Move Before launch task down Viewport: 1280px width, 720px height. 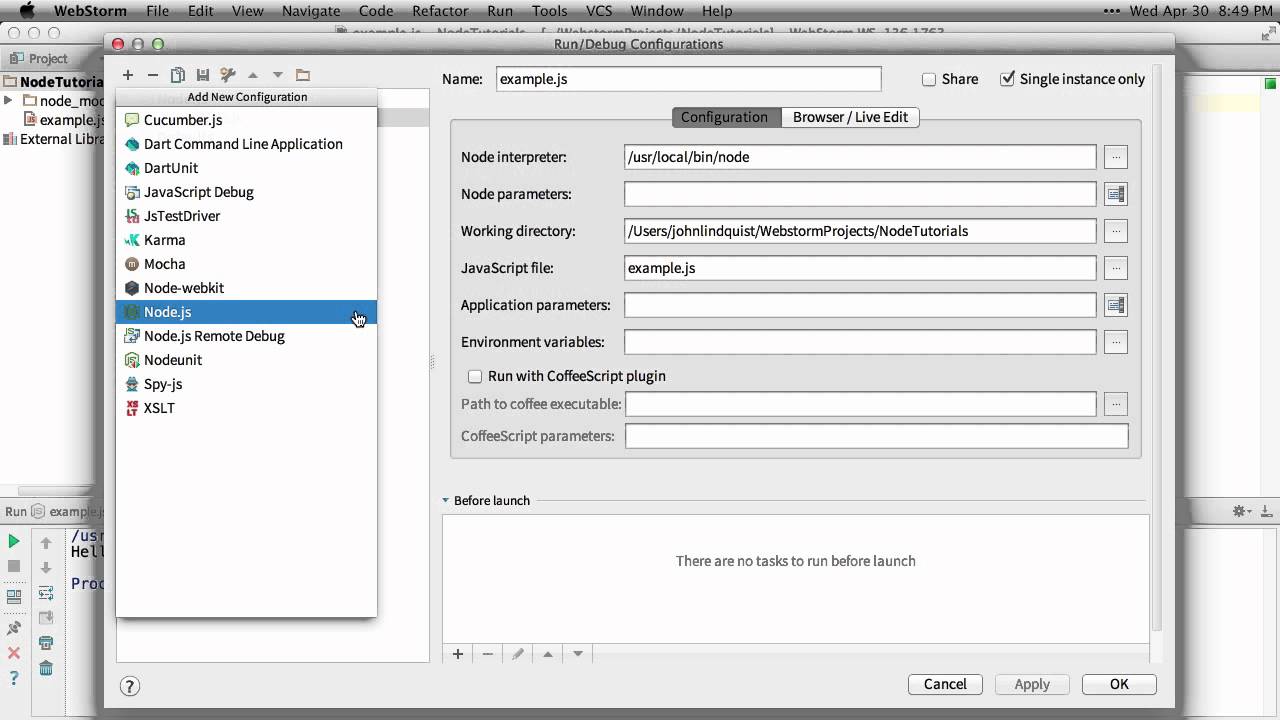[578, 654]
